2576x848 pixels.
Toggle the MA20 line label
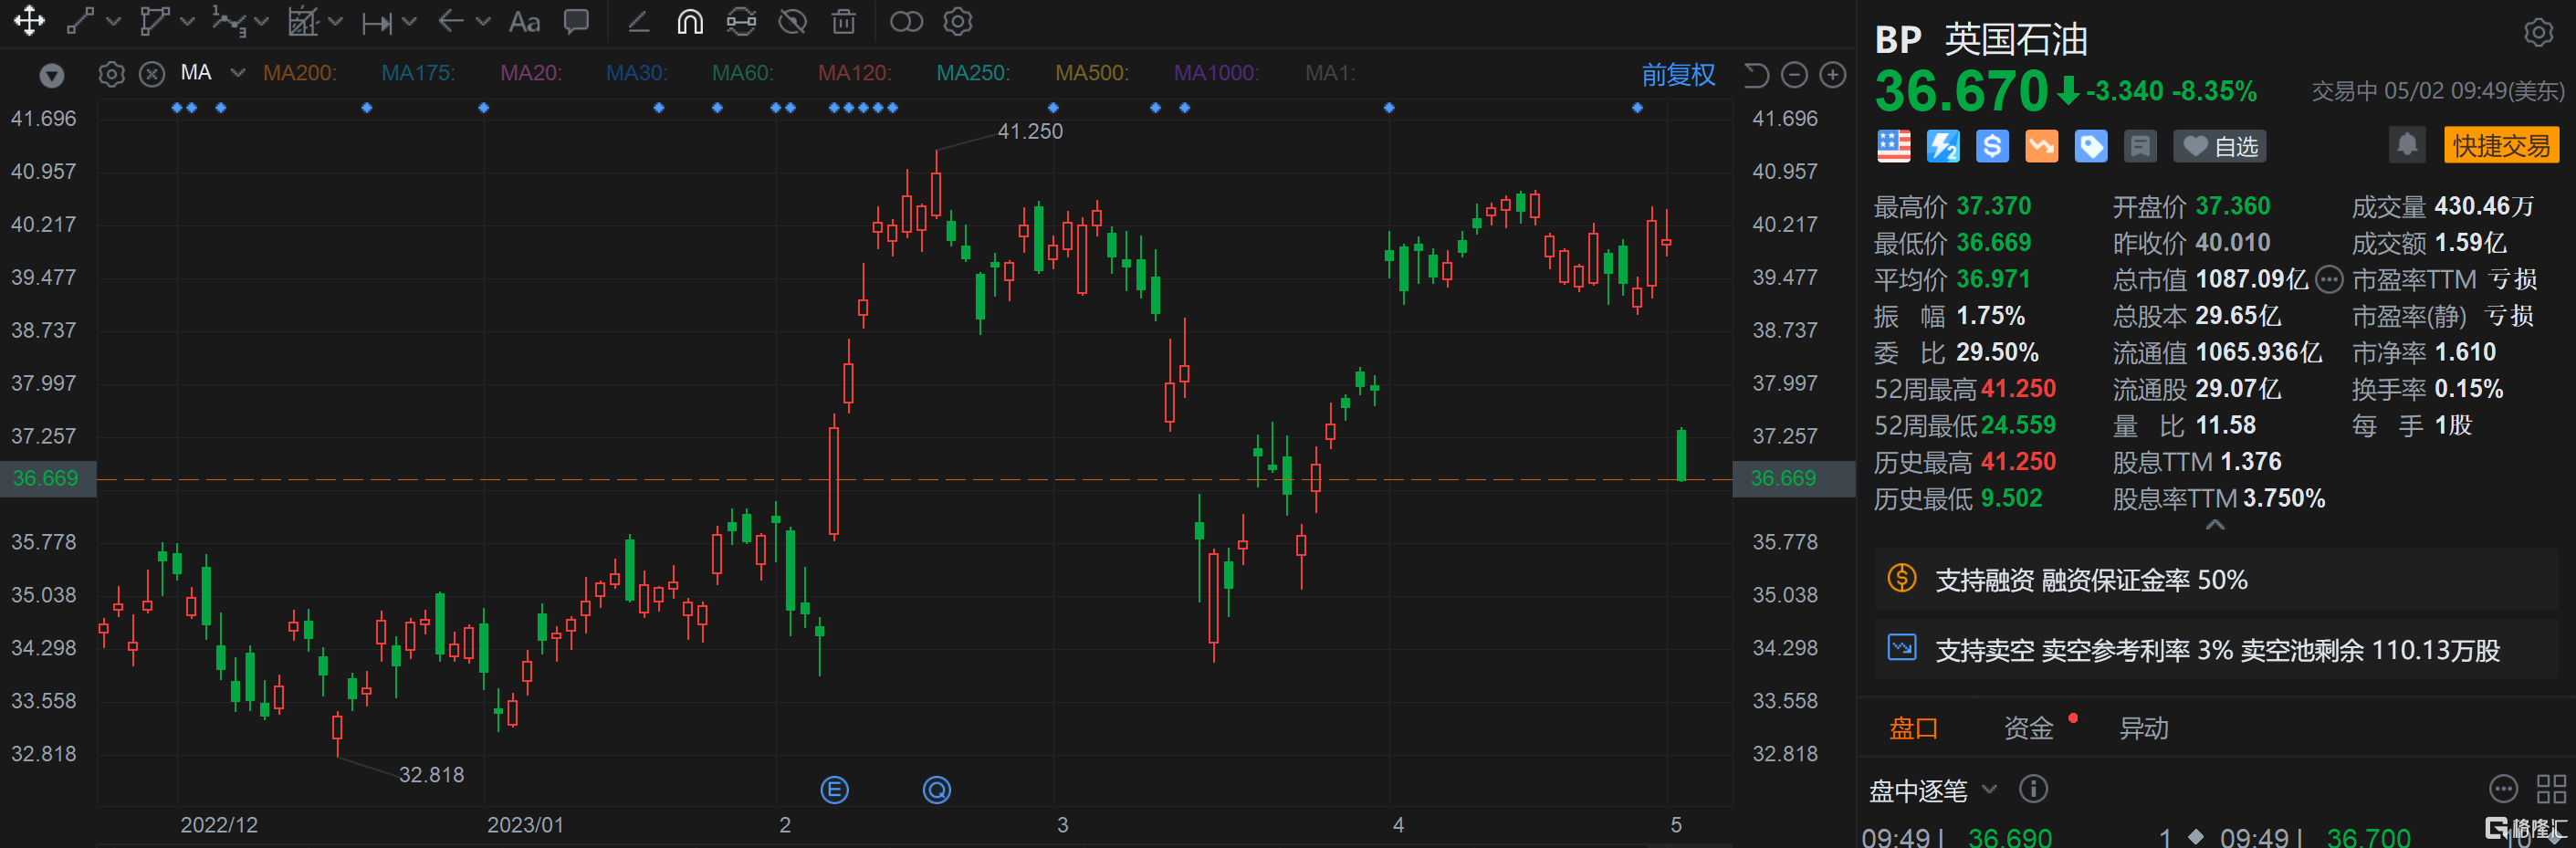pos(531,73)
